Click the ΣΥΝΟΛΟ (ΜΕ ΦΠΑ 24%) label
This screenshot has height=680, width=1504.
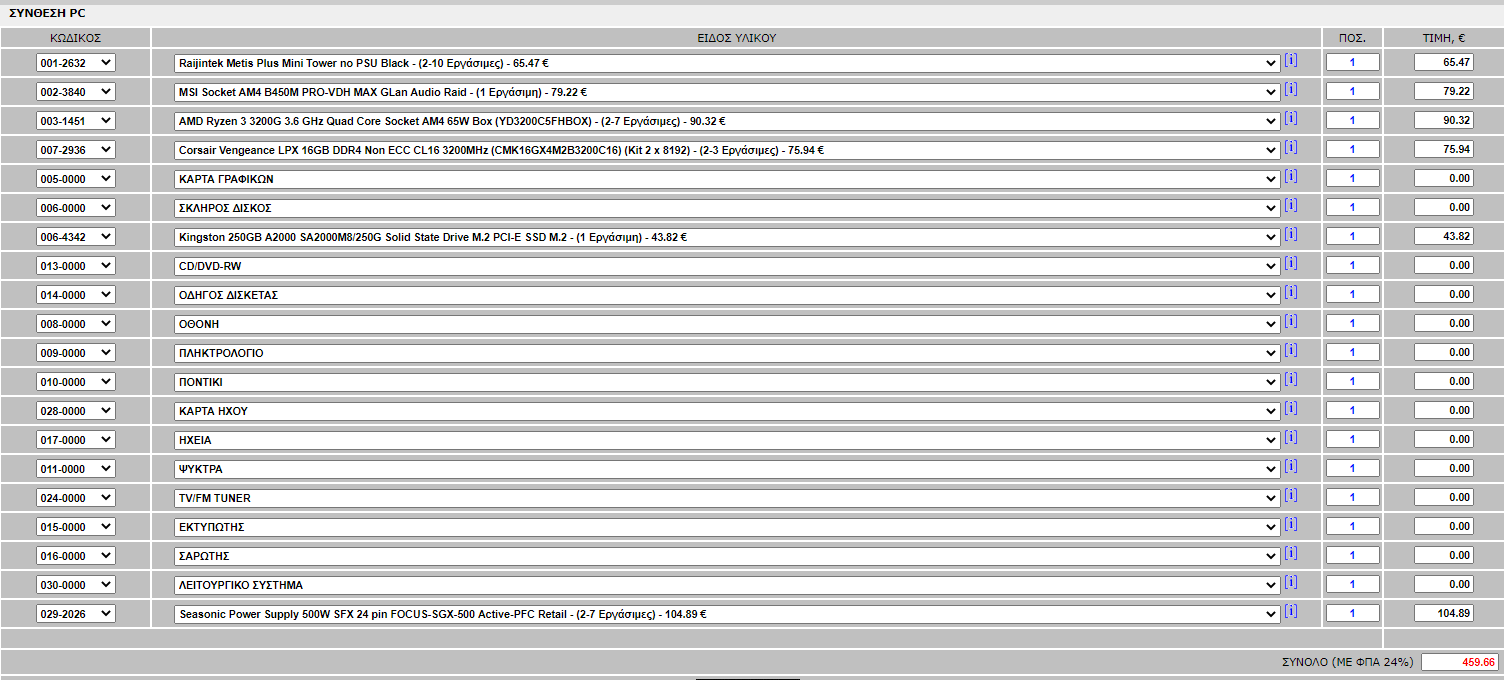tap(1347, 662)
